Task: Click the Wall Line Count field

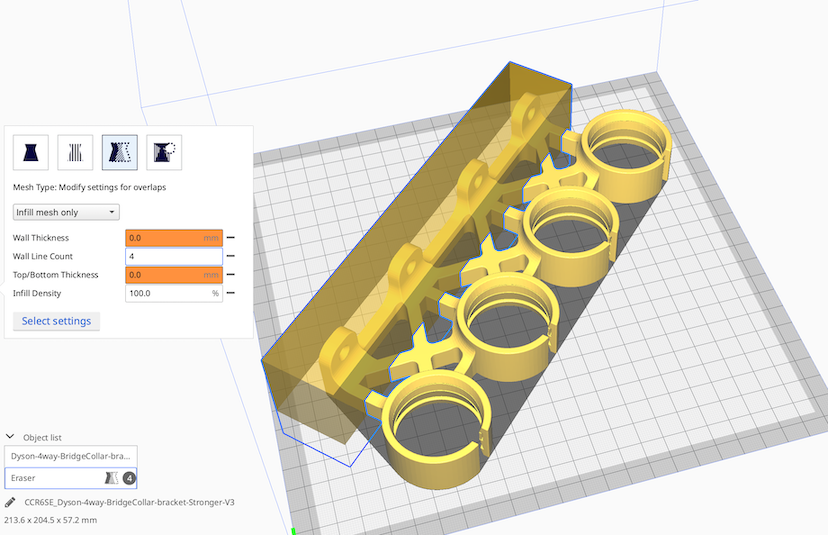Action: [x=172, y=256]
